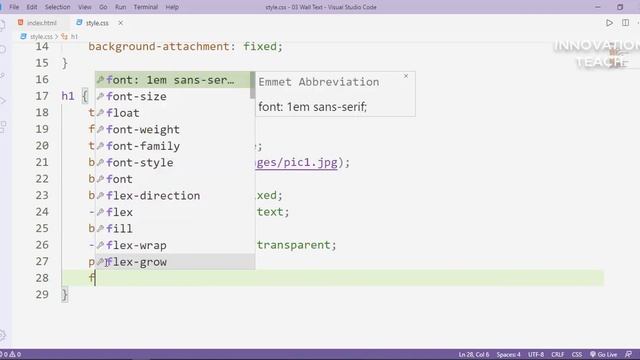The width and height of the screenshot is (640, 360).
Task: Click the CSS language mode indicator
Action: 576,354
